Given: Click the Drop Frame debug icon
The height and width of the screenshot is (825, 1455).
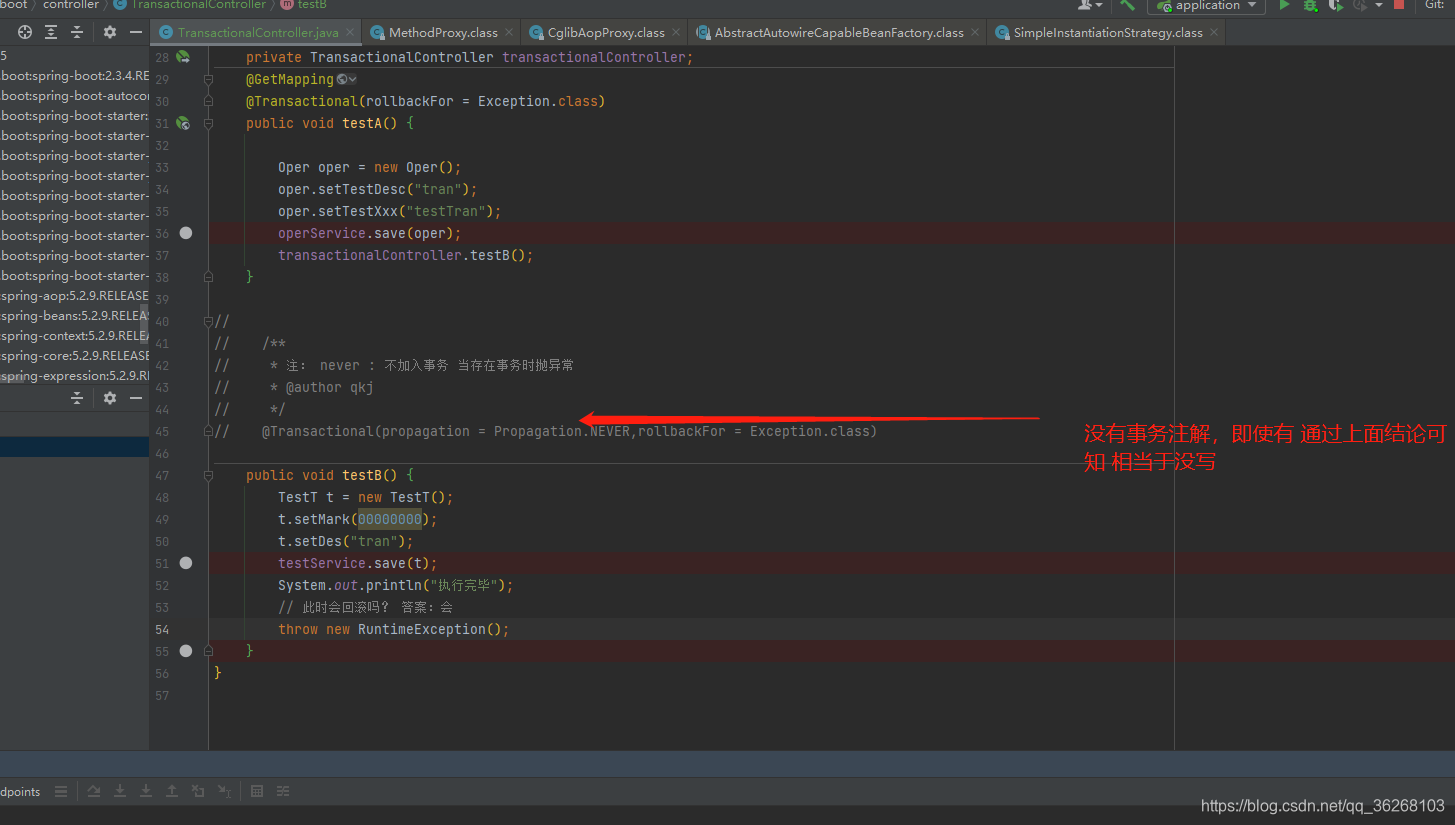Looking at the screenshot, I should tap(198, 791).
